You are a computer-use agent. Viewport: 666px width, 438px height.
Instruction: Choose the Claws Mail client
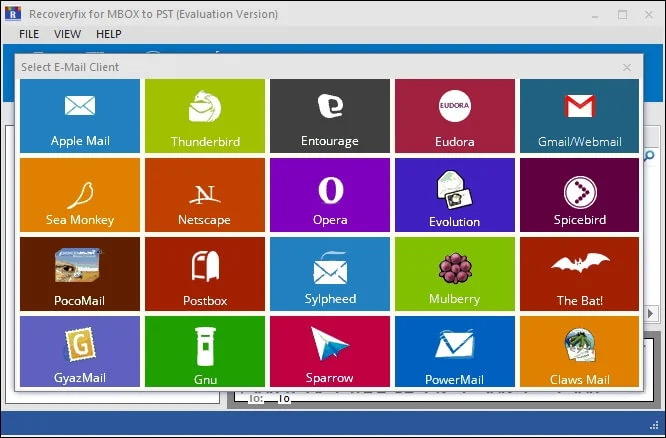point(579,351)
